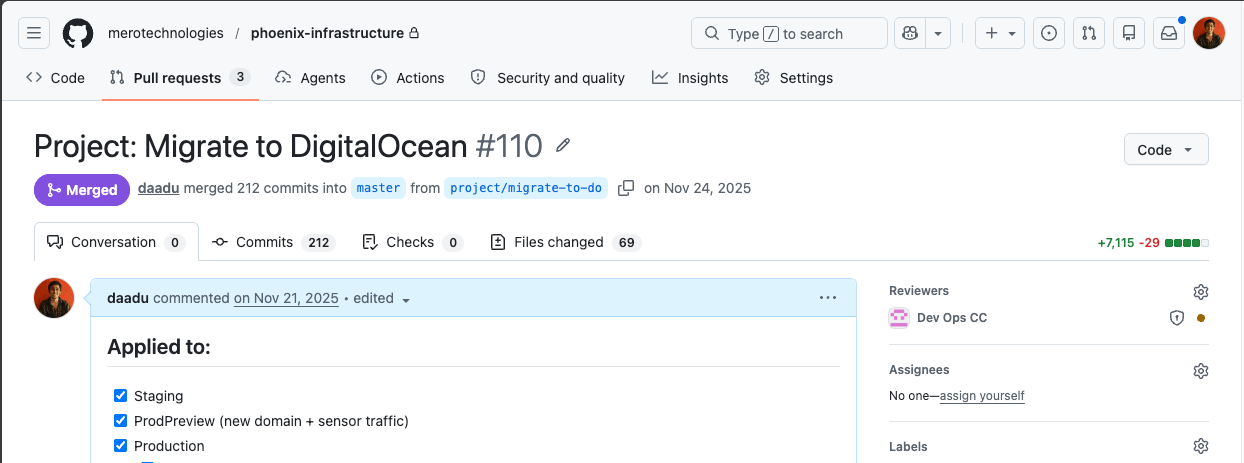This screenshot has height=463, width=1244.
Task: Open repositories icon in header
Action: (x=1129, y=33)
